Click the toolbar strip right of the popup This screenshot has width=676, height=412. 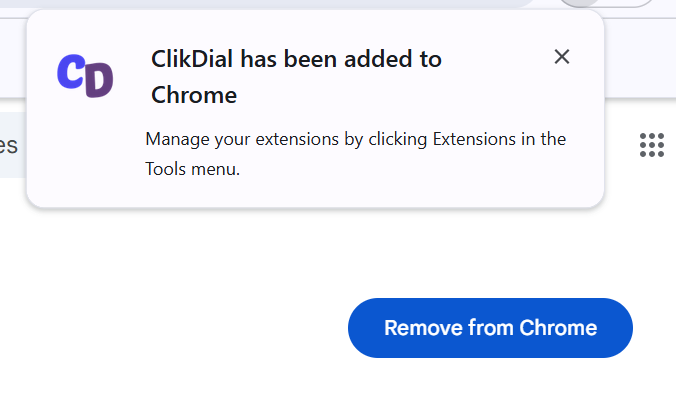[640, 58]
